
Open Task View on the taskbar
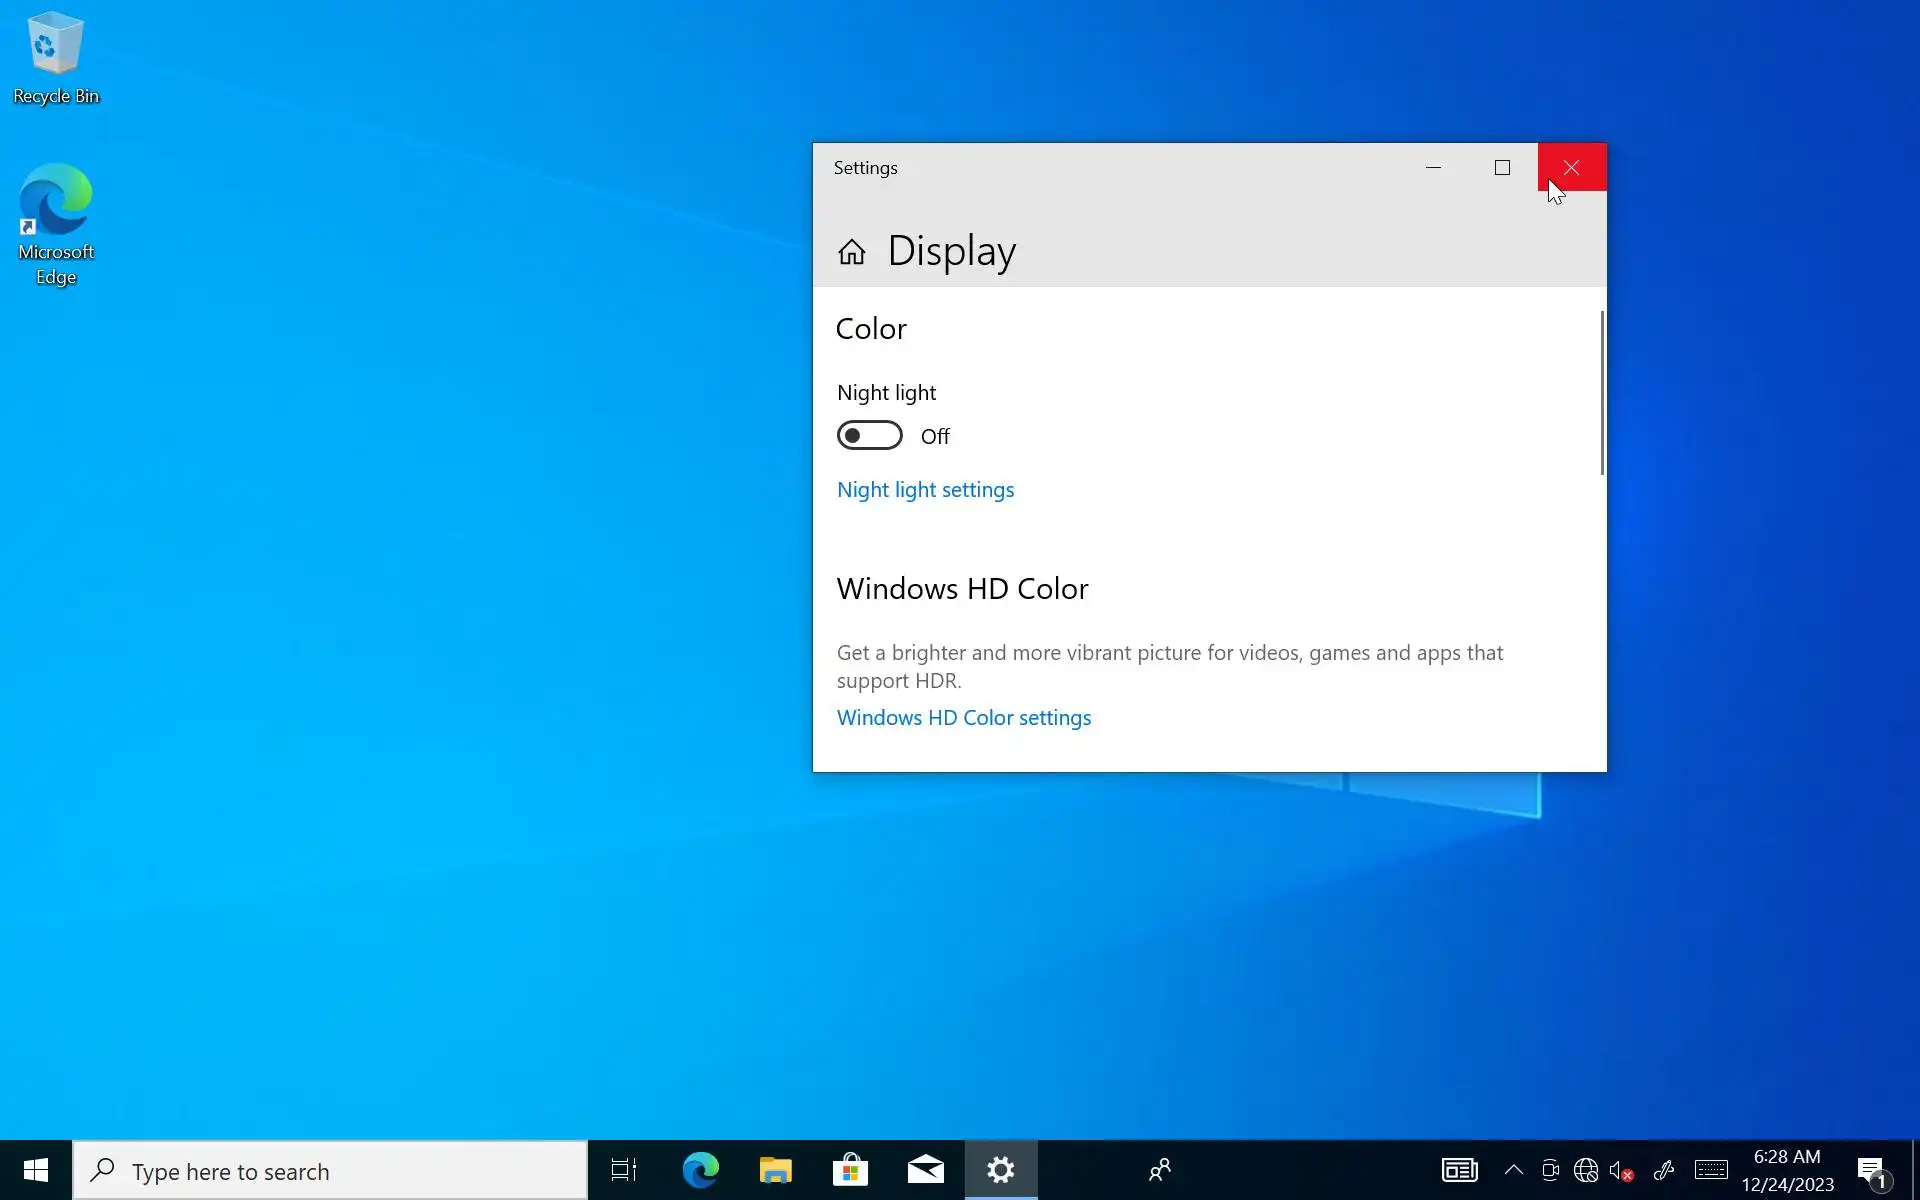[624, 1170]
